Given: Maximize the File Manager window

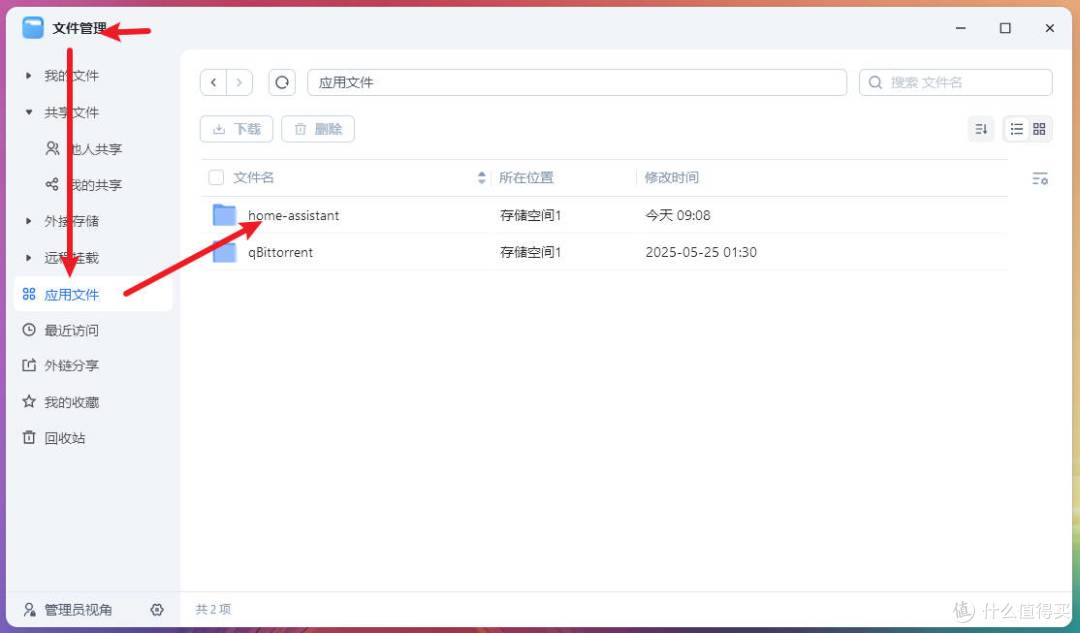Looking at the screenshot, I should pos(1005,28).
